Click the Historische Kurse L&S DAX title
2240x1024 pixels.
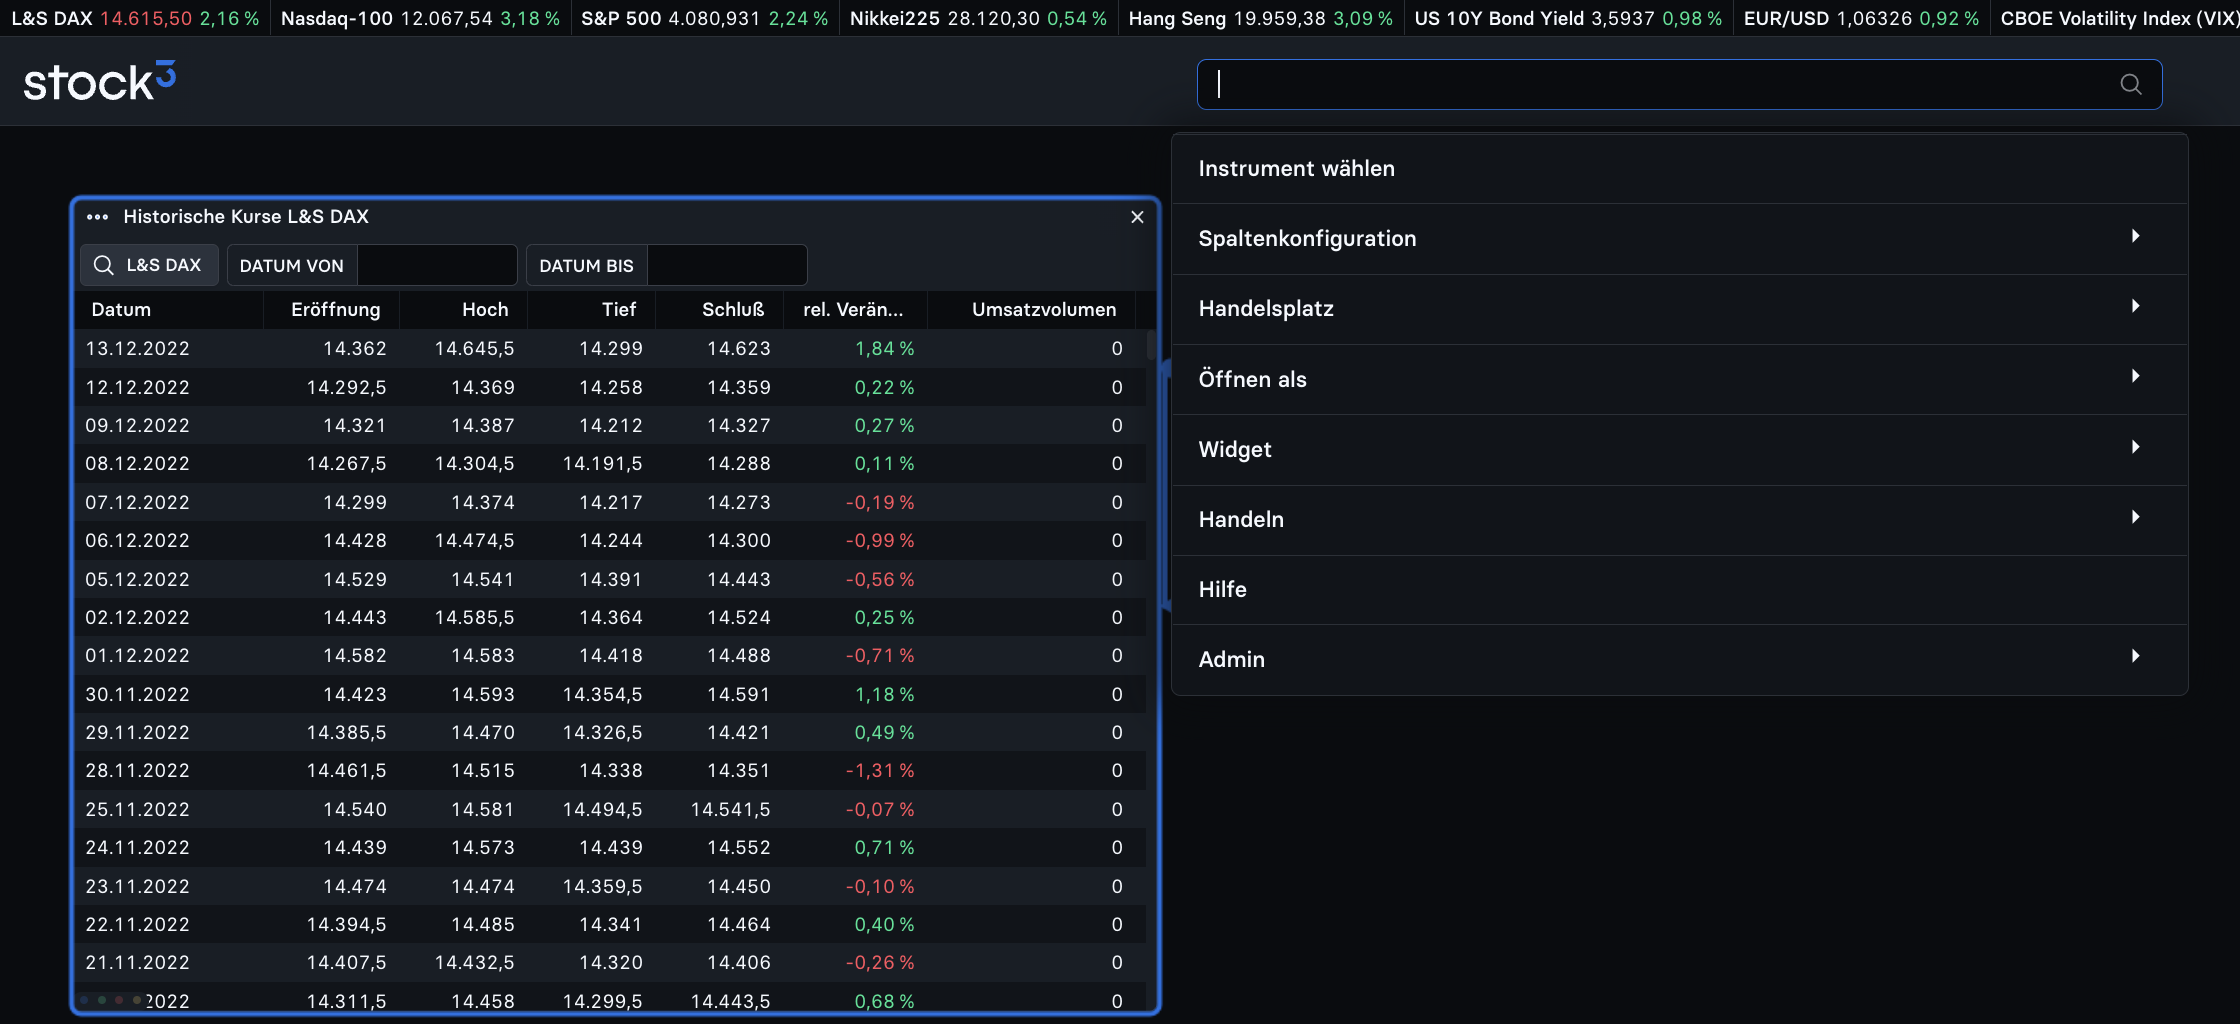246,217
